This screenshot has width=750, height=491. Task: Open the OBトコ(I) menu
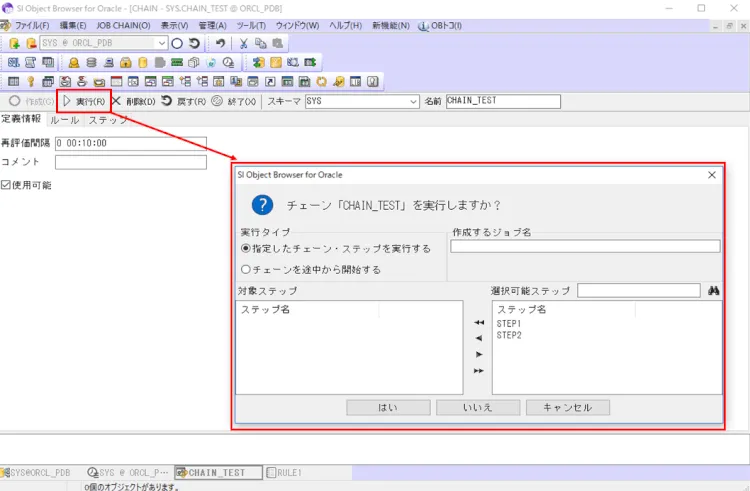440,25
